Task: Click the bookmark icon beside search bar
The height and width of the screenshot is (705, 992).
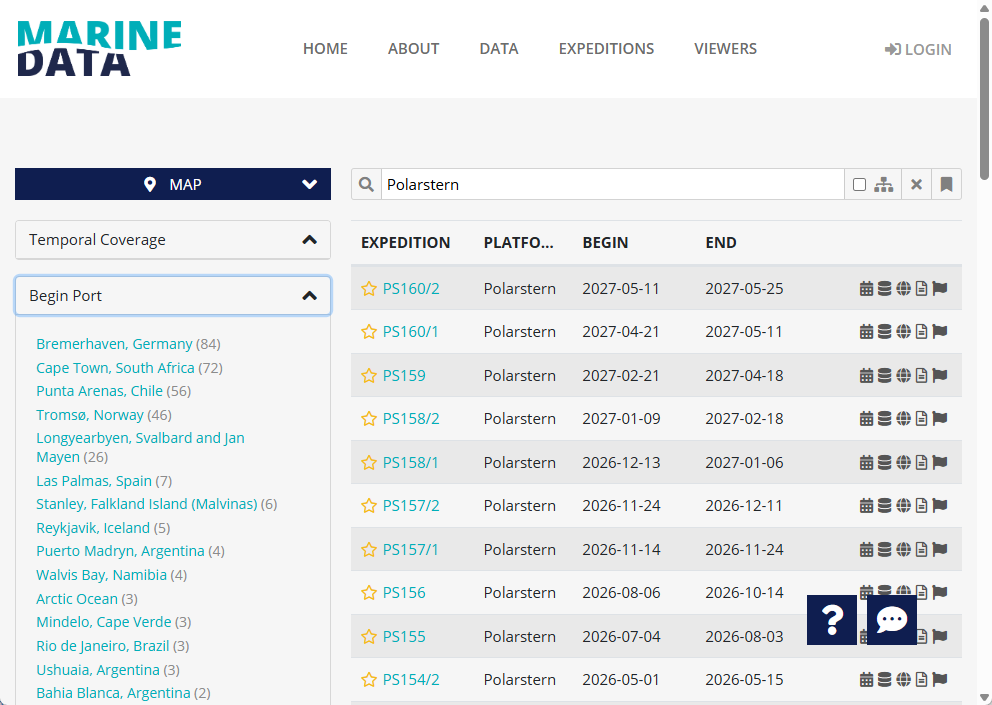Action: point(946,185)
